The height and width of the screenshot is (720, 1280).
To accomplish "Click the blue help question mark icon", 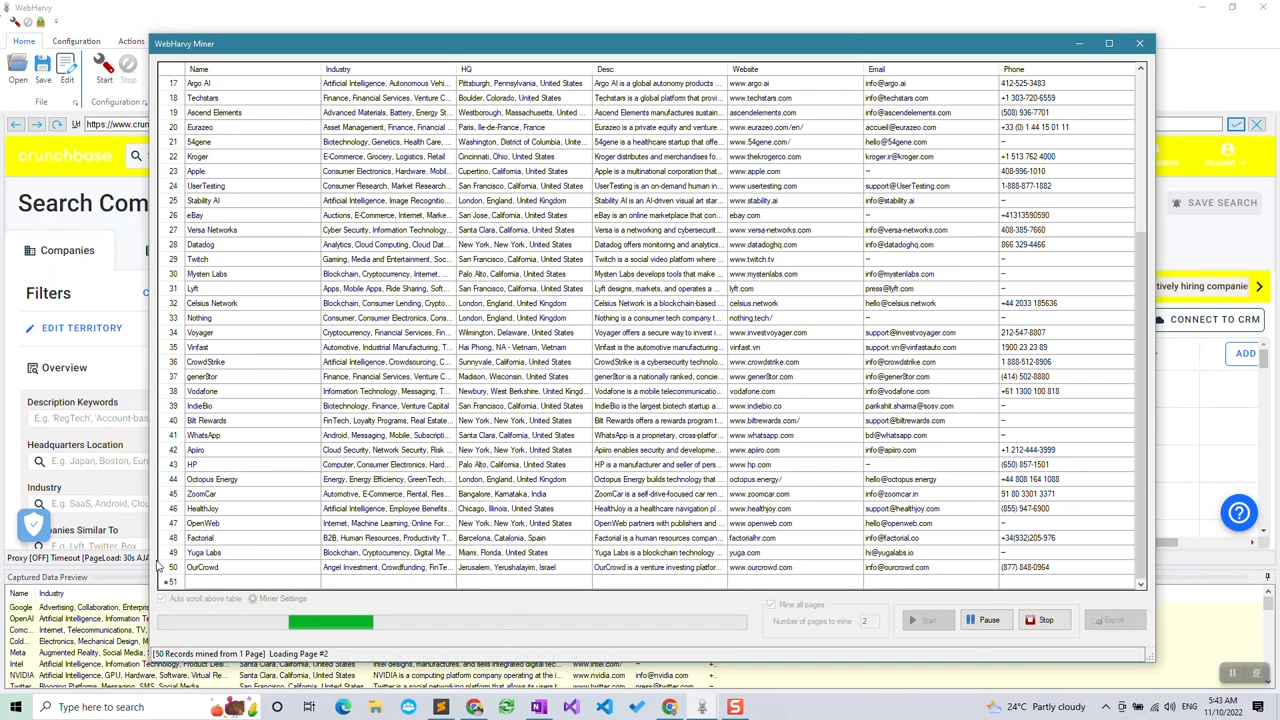I will [1238, 513].
